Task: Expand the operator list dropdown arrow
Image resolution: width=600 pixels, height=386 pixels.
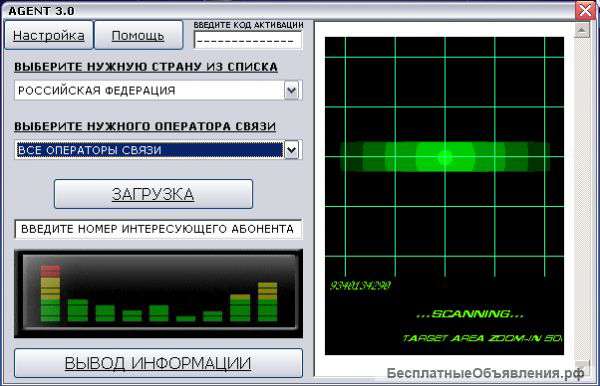Action: point(292,150)
